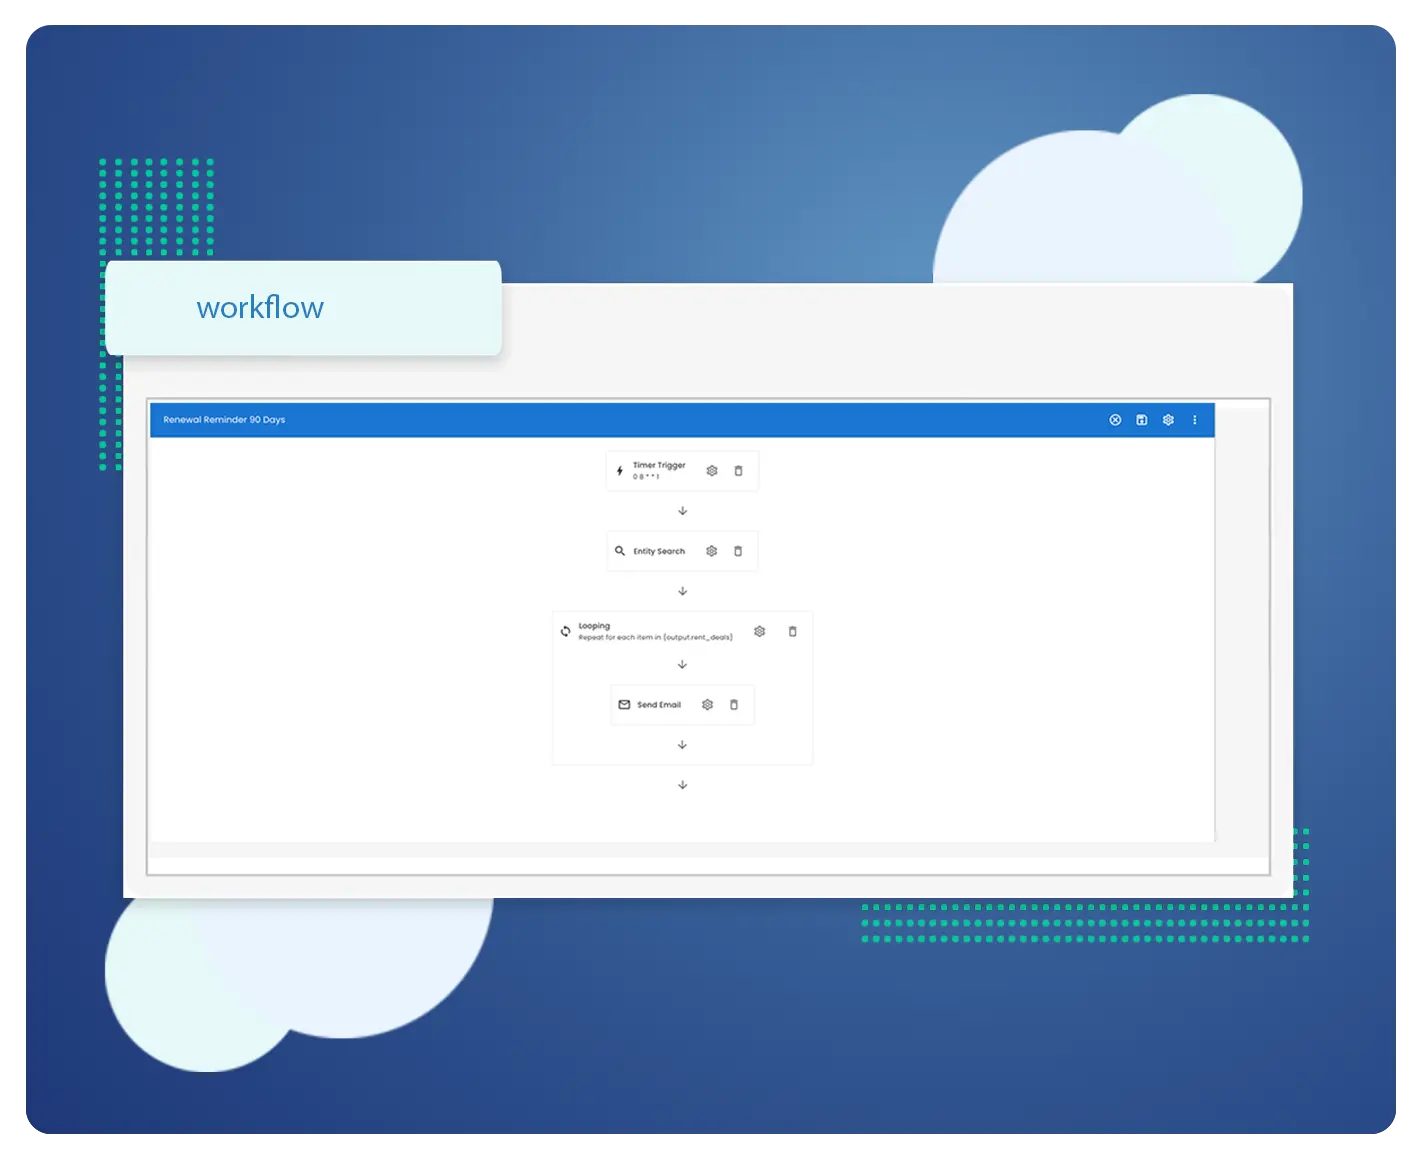Open Looping step settings gear
Screen dimensions: 1424x1168
[x=760, y=632]
